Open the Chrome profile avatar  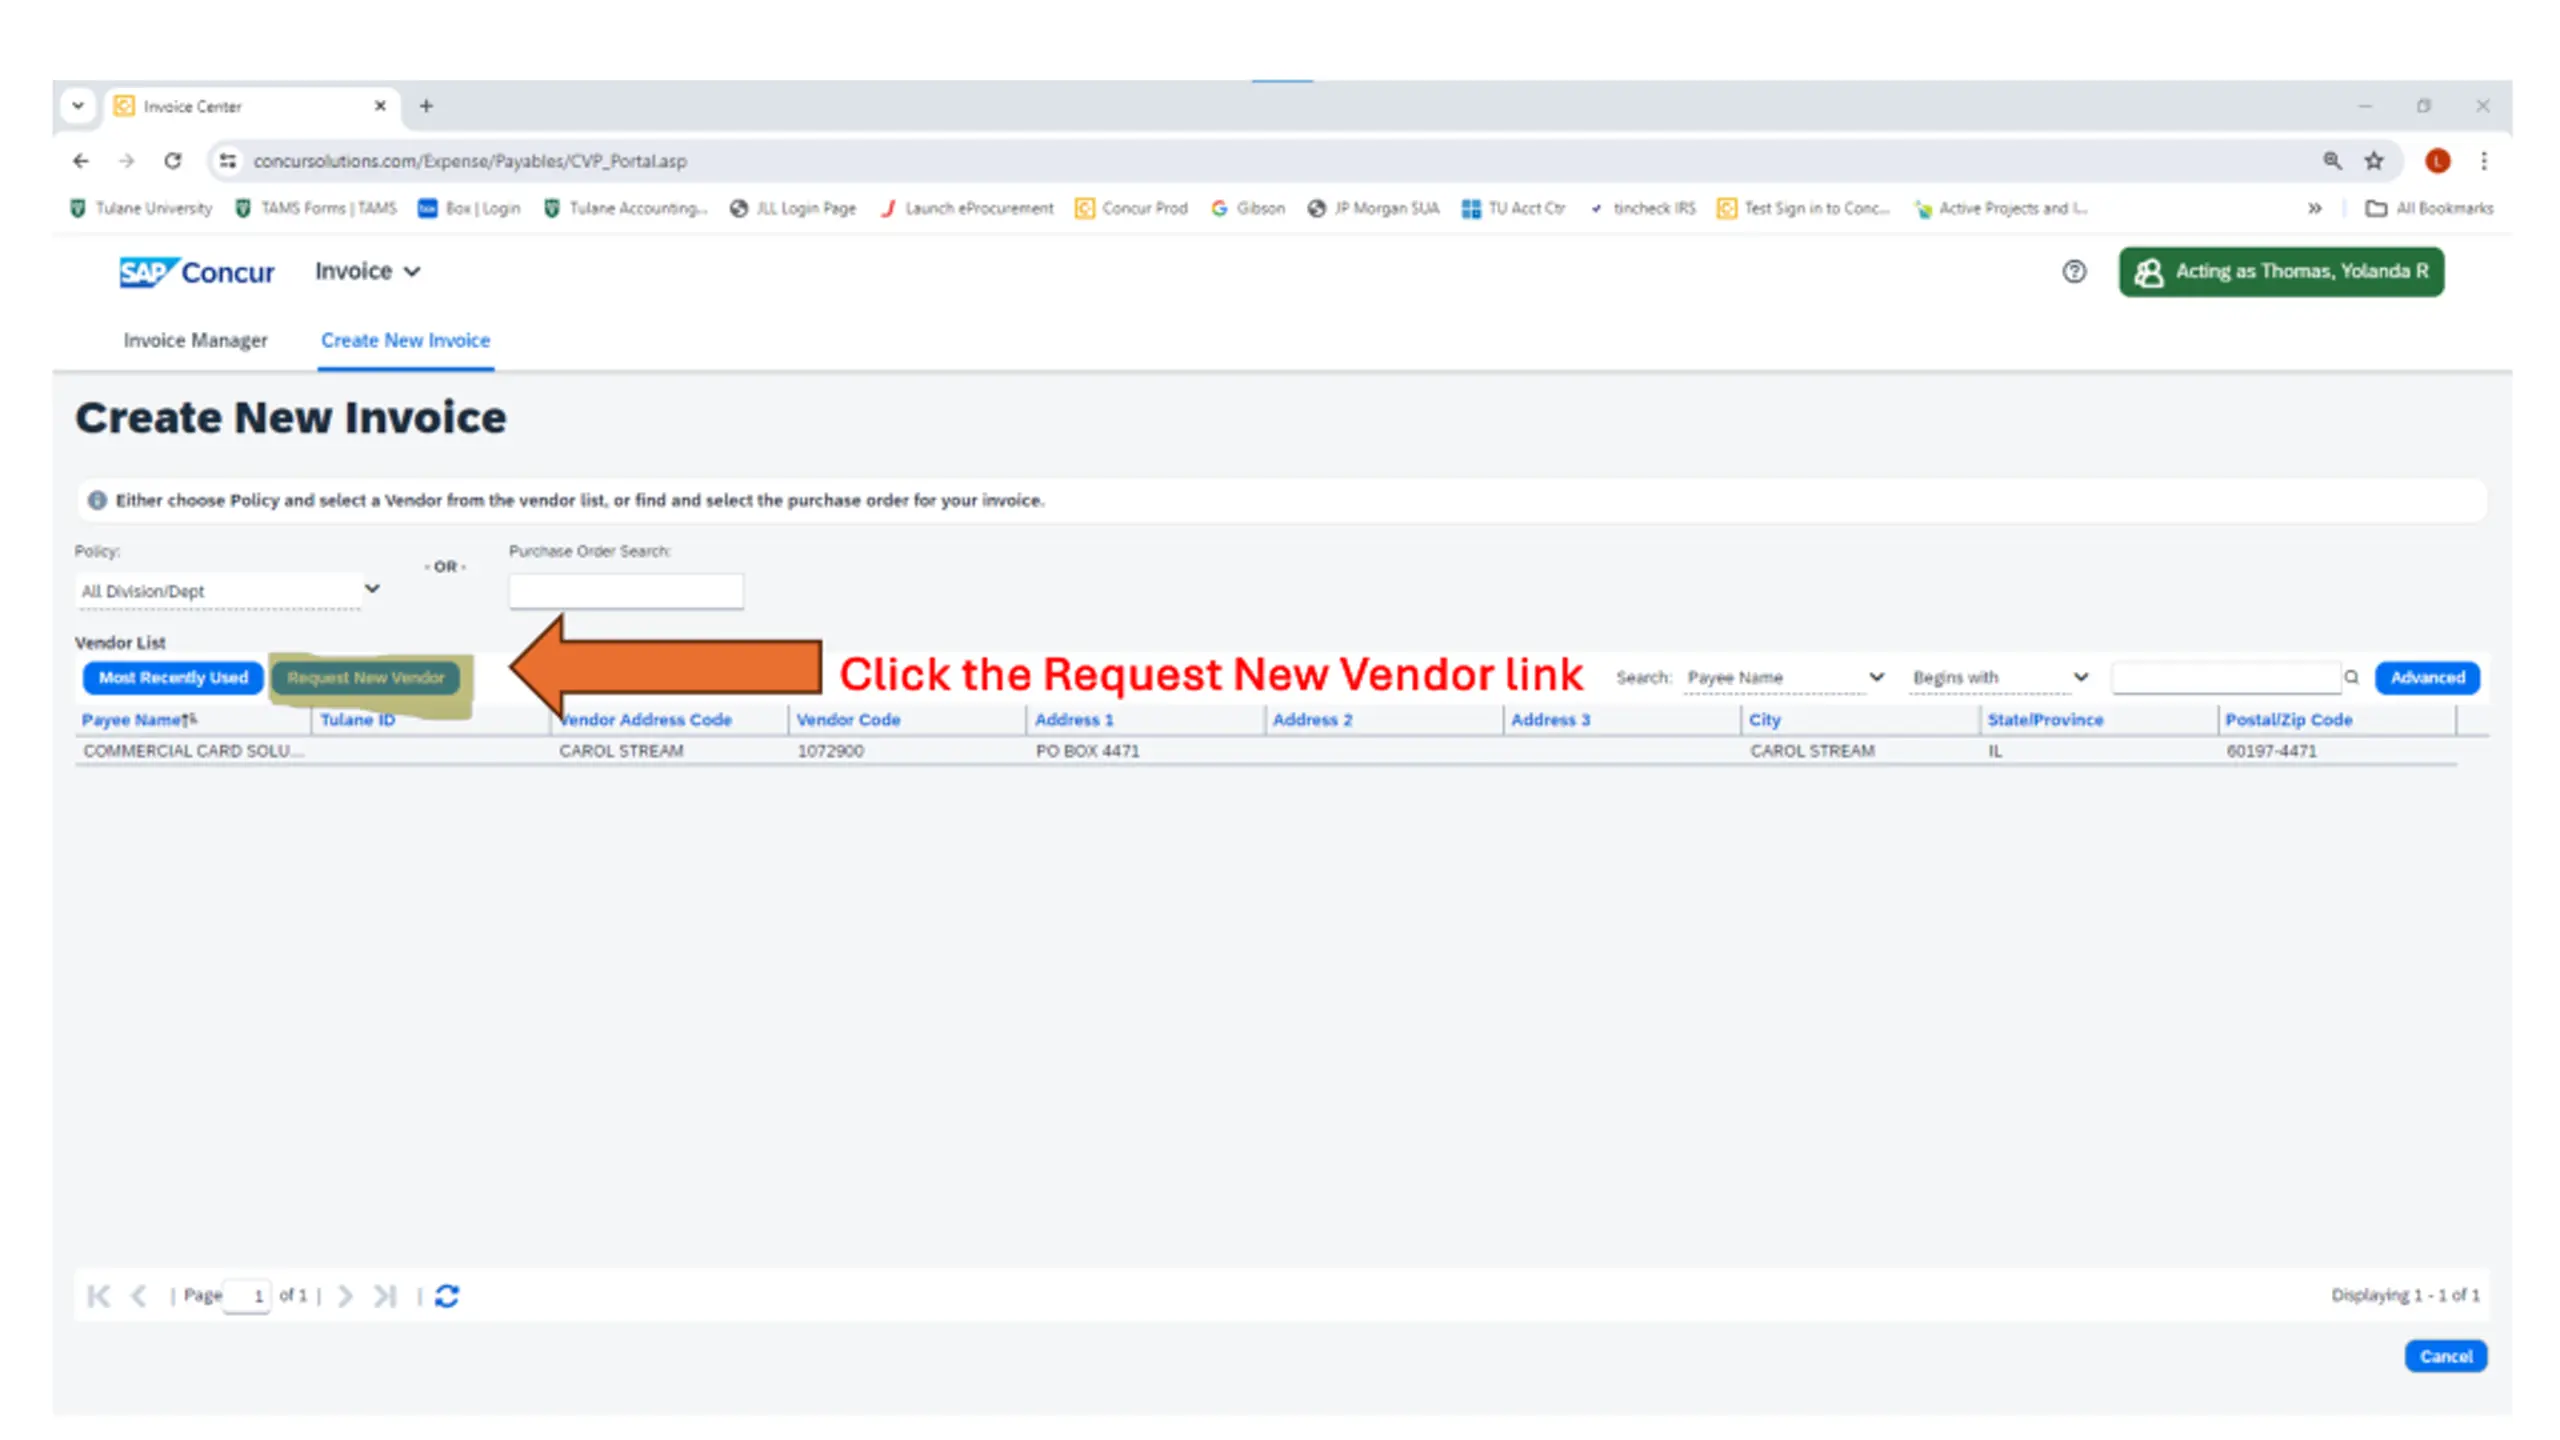click(x=2437, y=161)
